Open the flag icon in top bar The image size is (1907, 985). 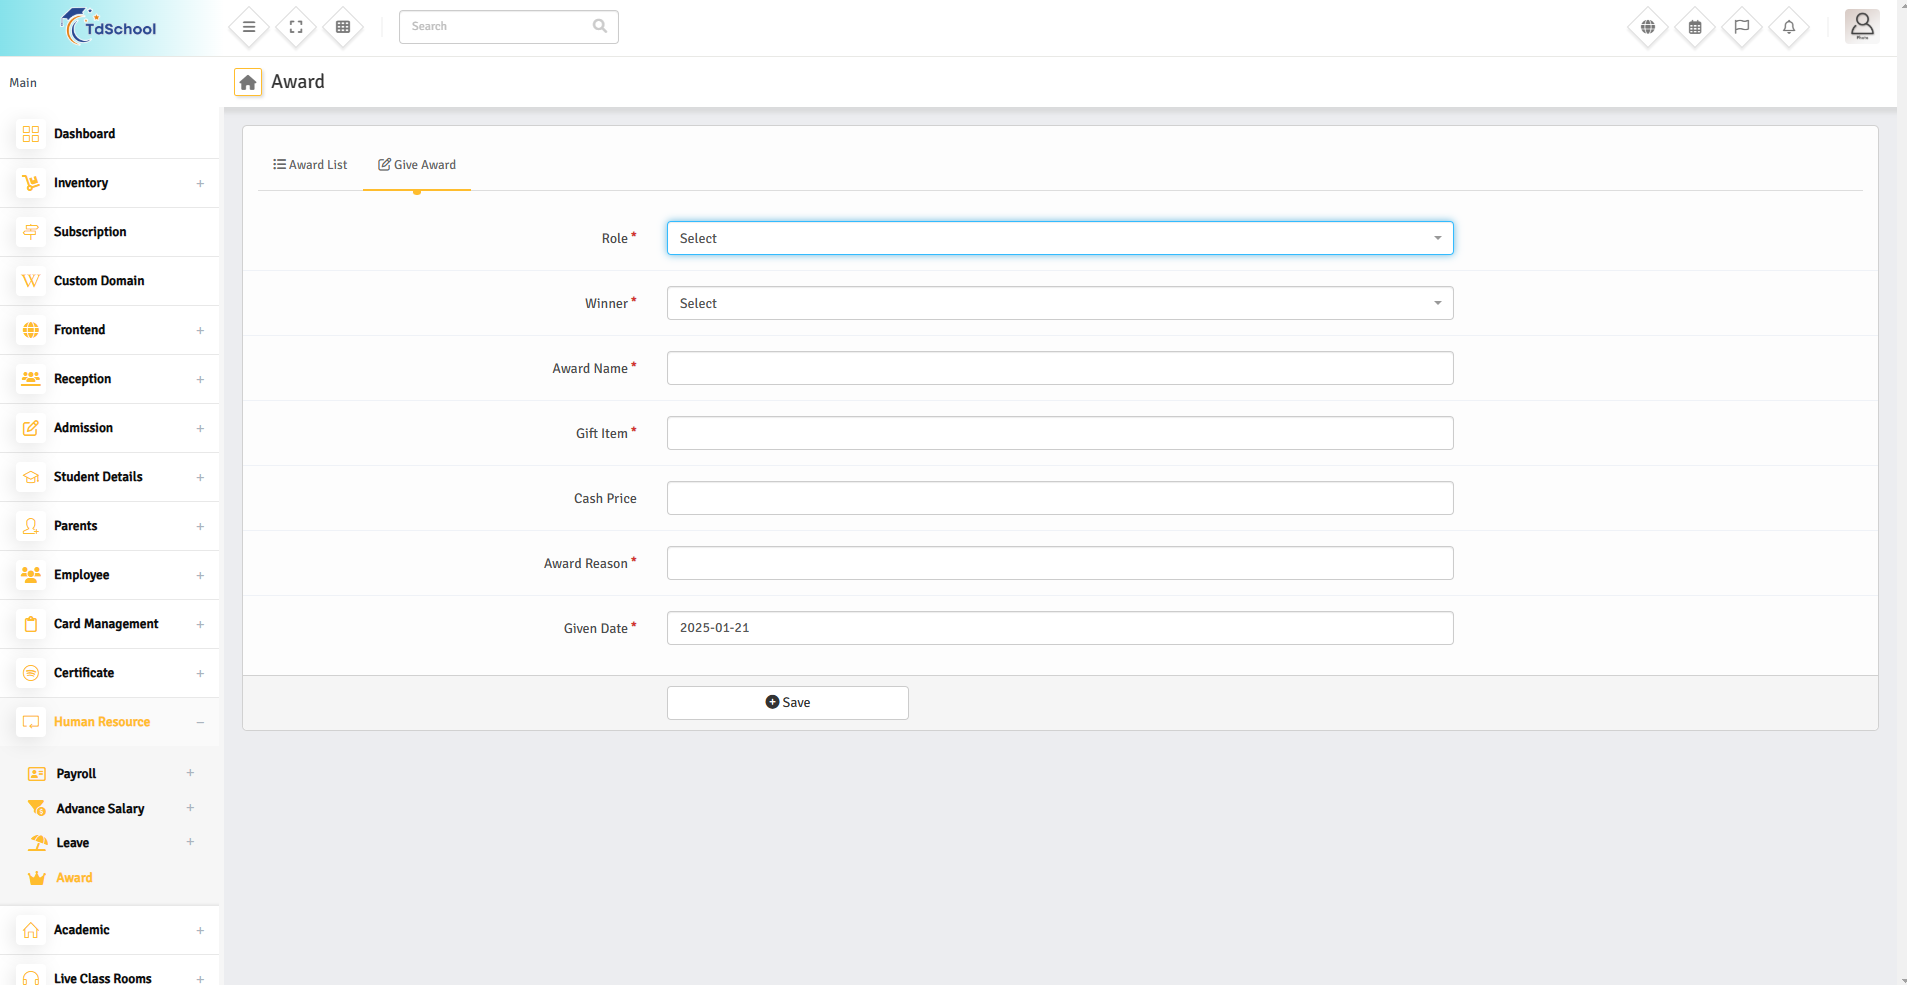pos(1742,27)
